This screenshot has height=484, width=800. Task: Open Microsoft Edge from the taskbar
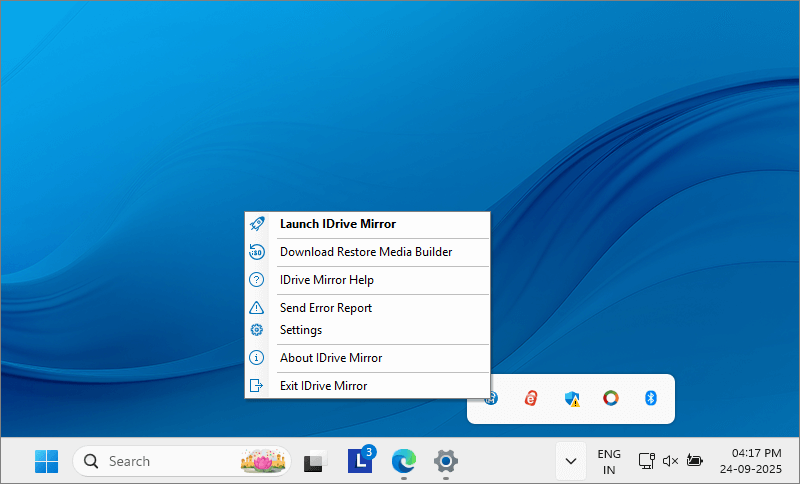click(404, 461)
